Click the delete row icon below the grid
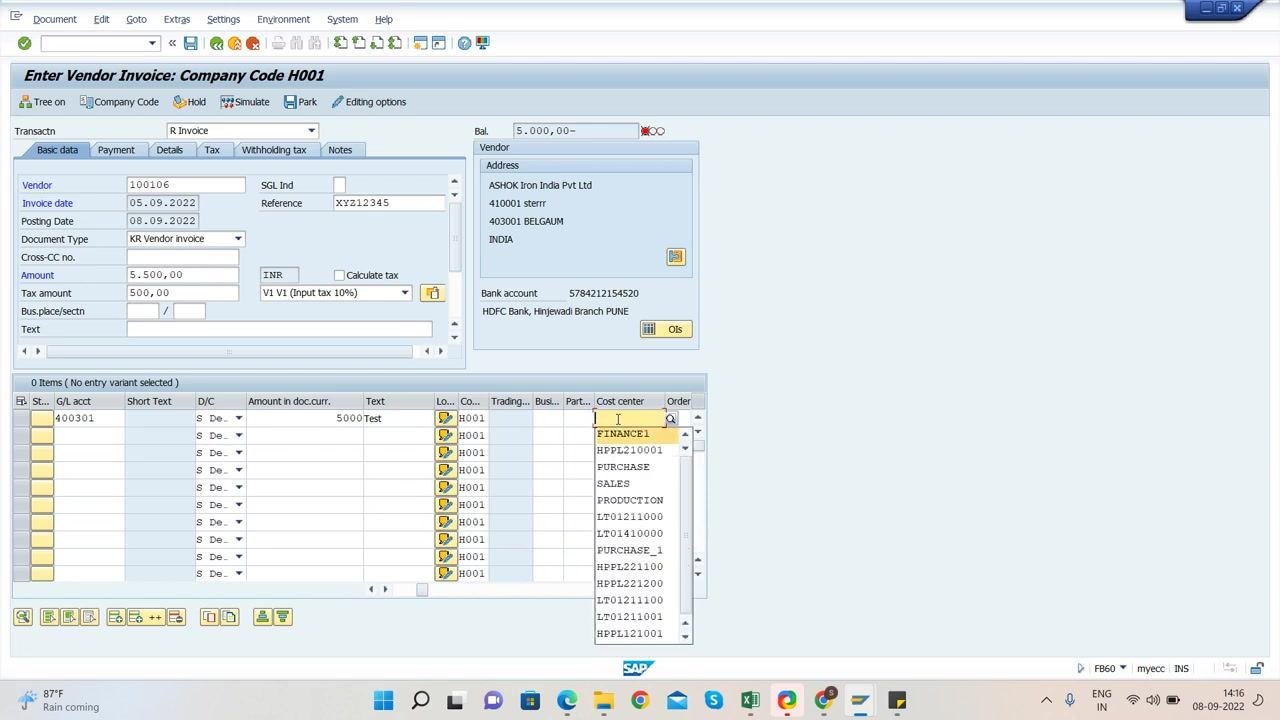 pos(176,617)
